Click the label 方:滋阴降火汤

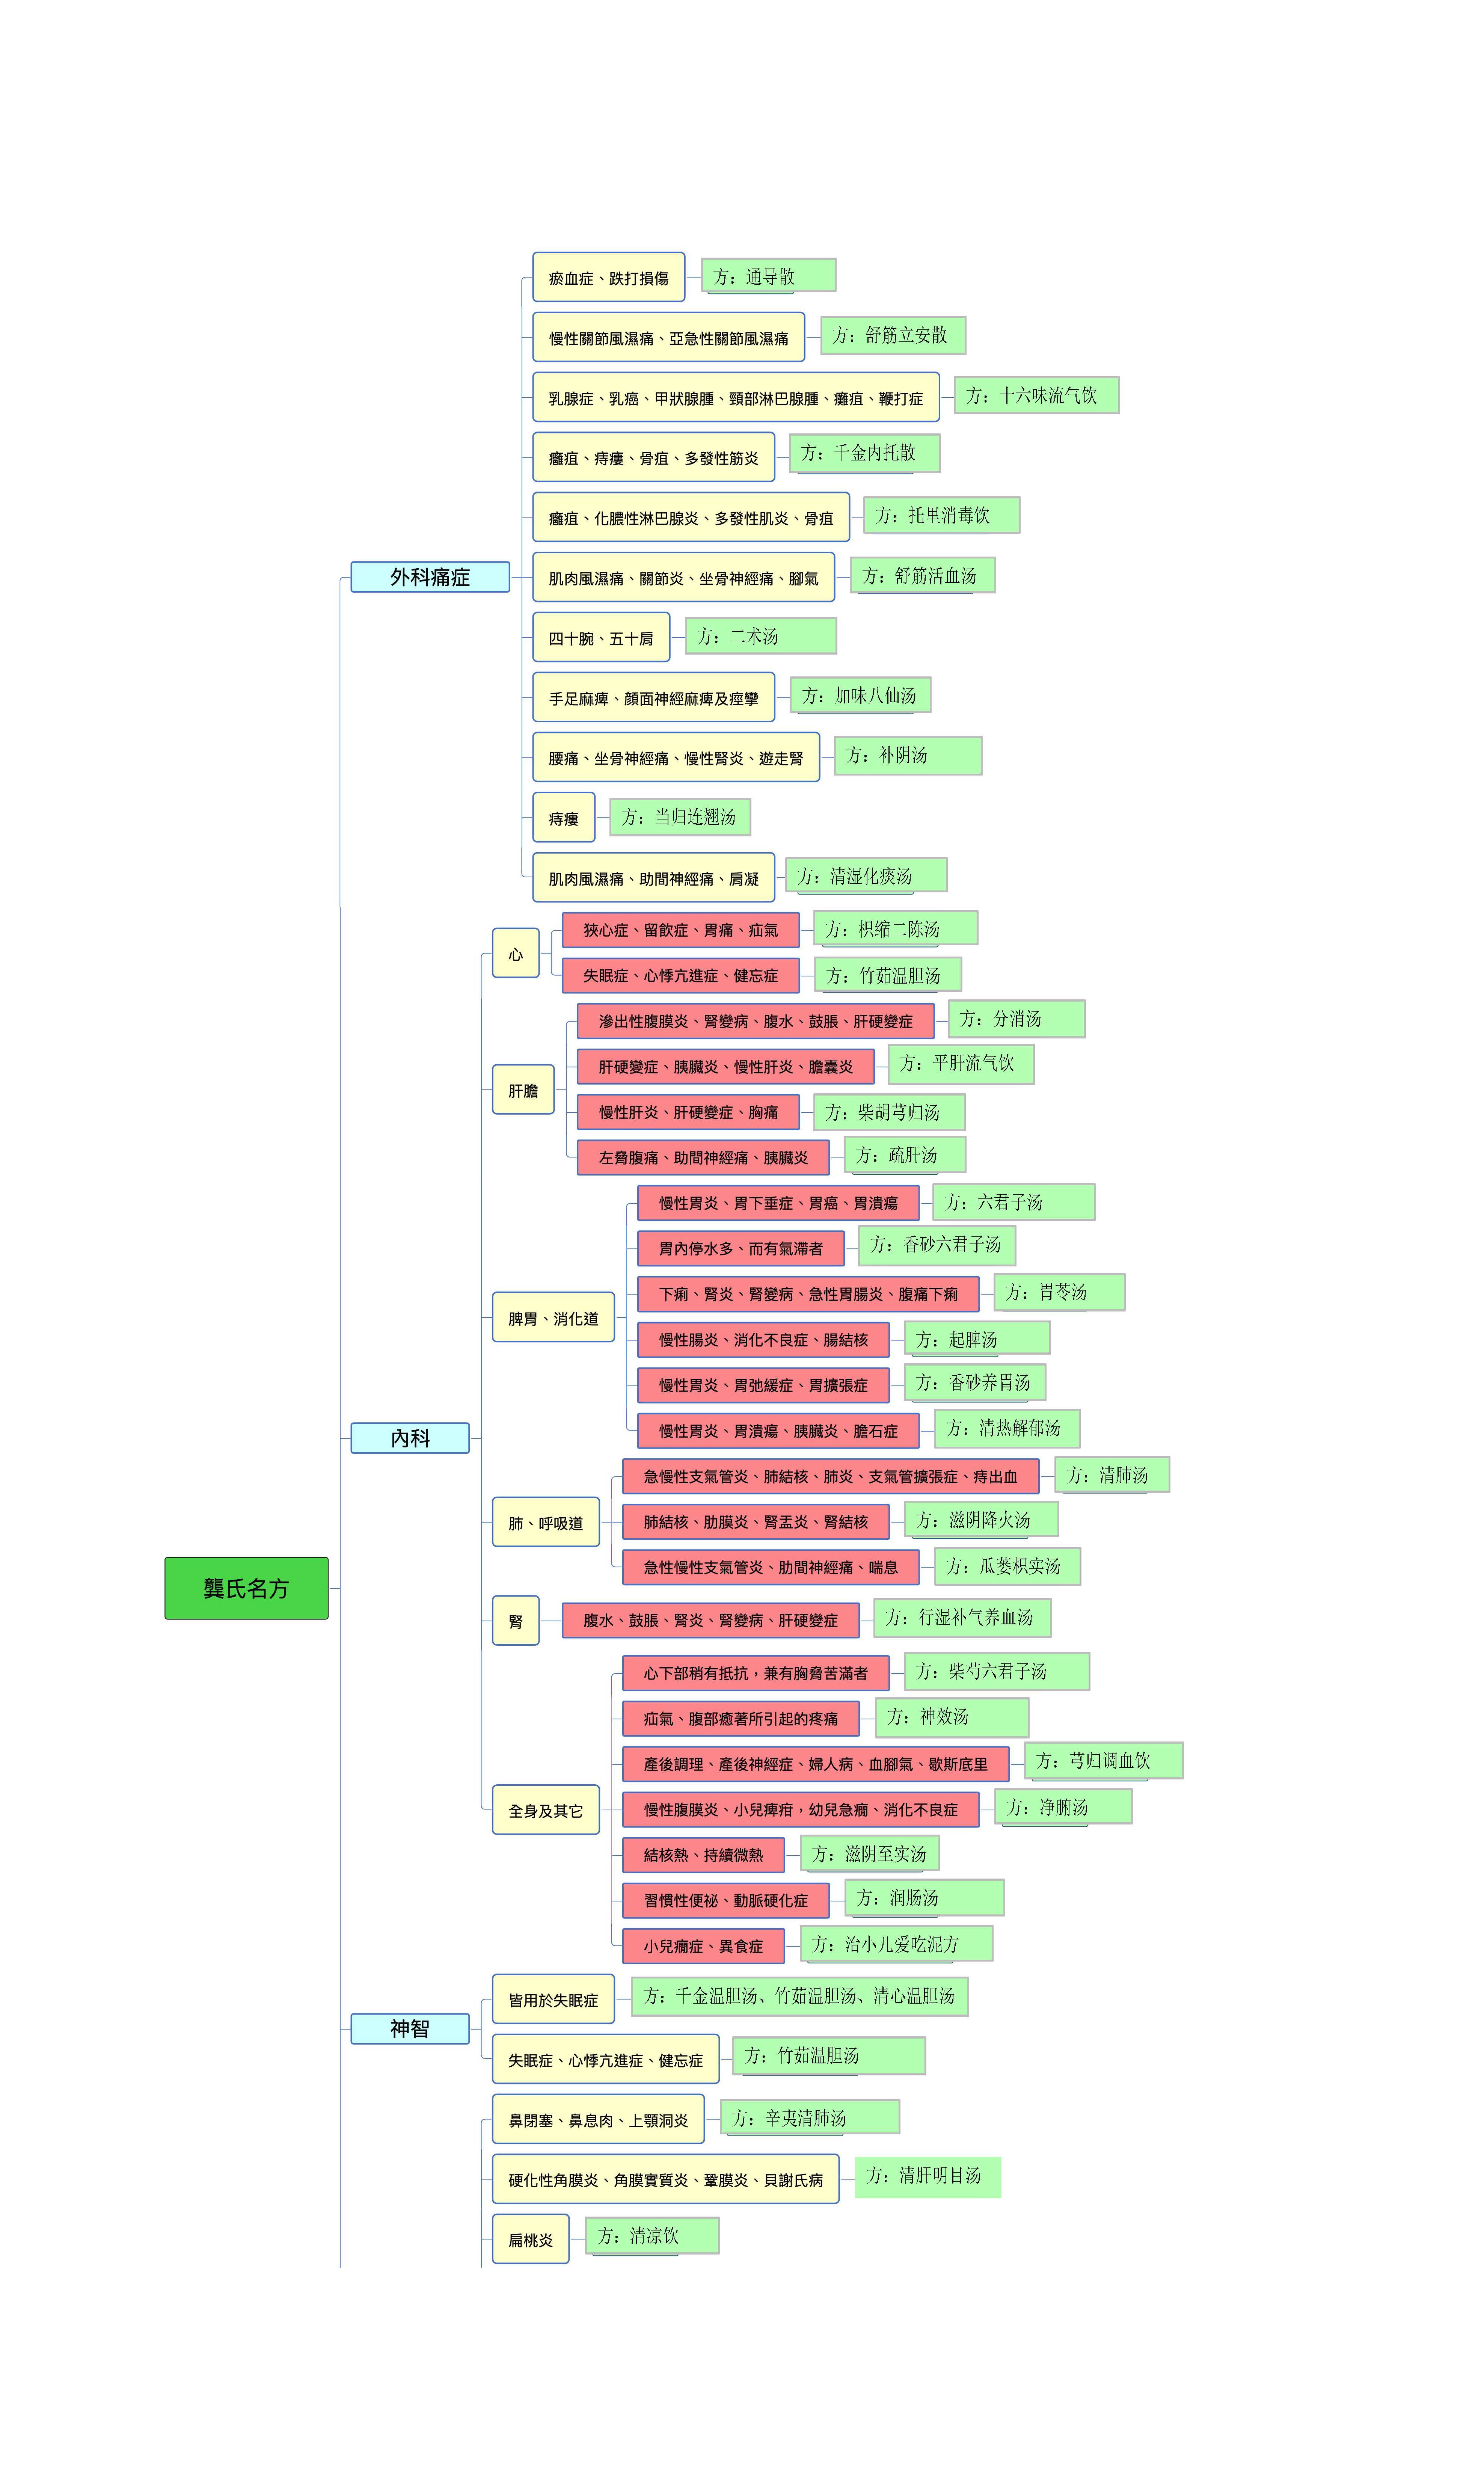(981, 1520)
